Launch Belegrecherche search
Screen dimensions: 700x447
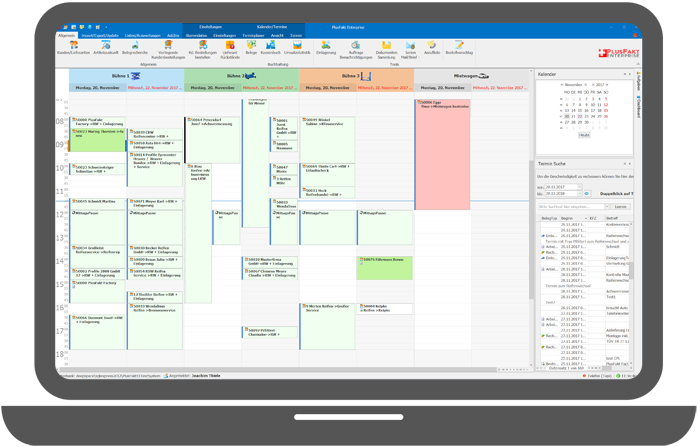135,47
